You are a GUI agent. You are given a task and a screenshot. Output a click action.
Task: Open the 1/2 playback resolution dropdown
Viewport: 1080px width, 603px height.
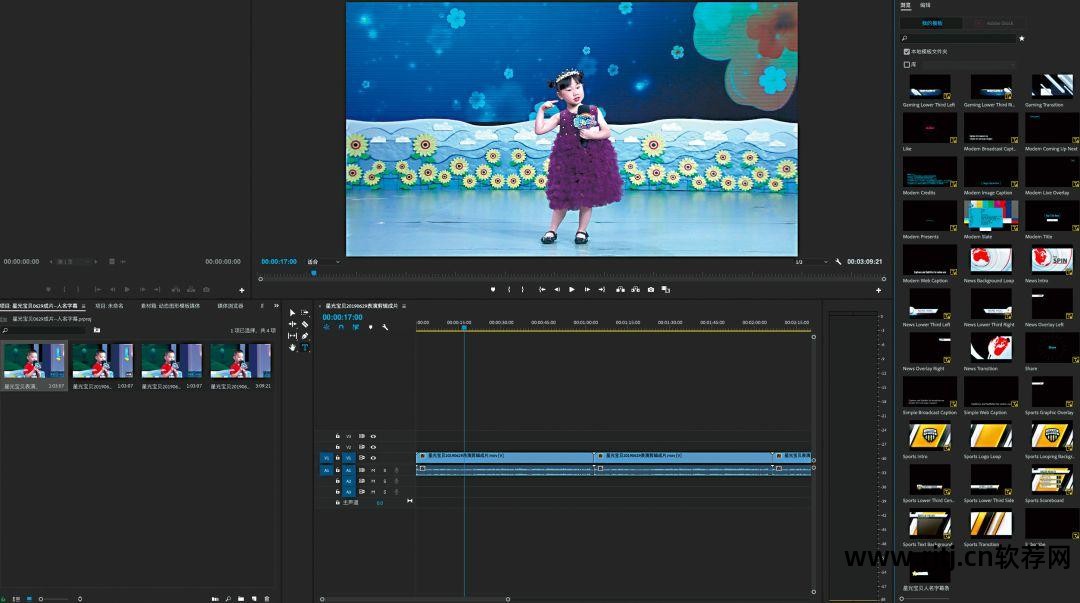tap(811, 262)
